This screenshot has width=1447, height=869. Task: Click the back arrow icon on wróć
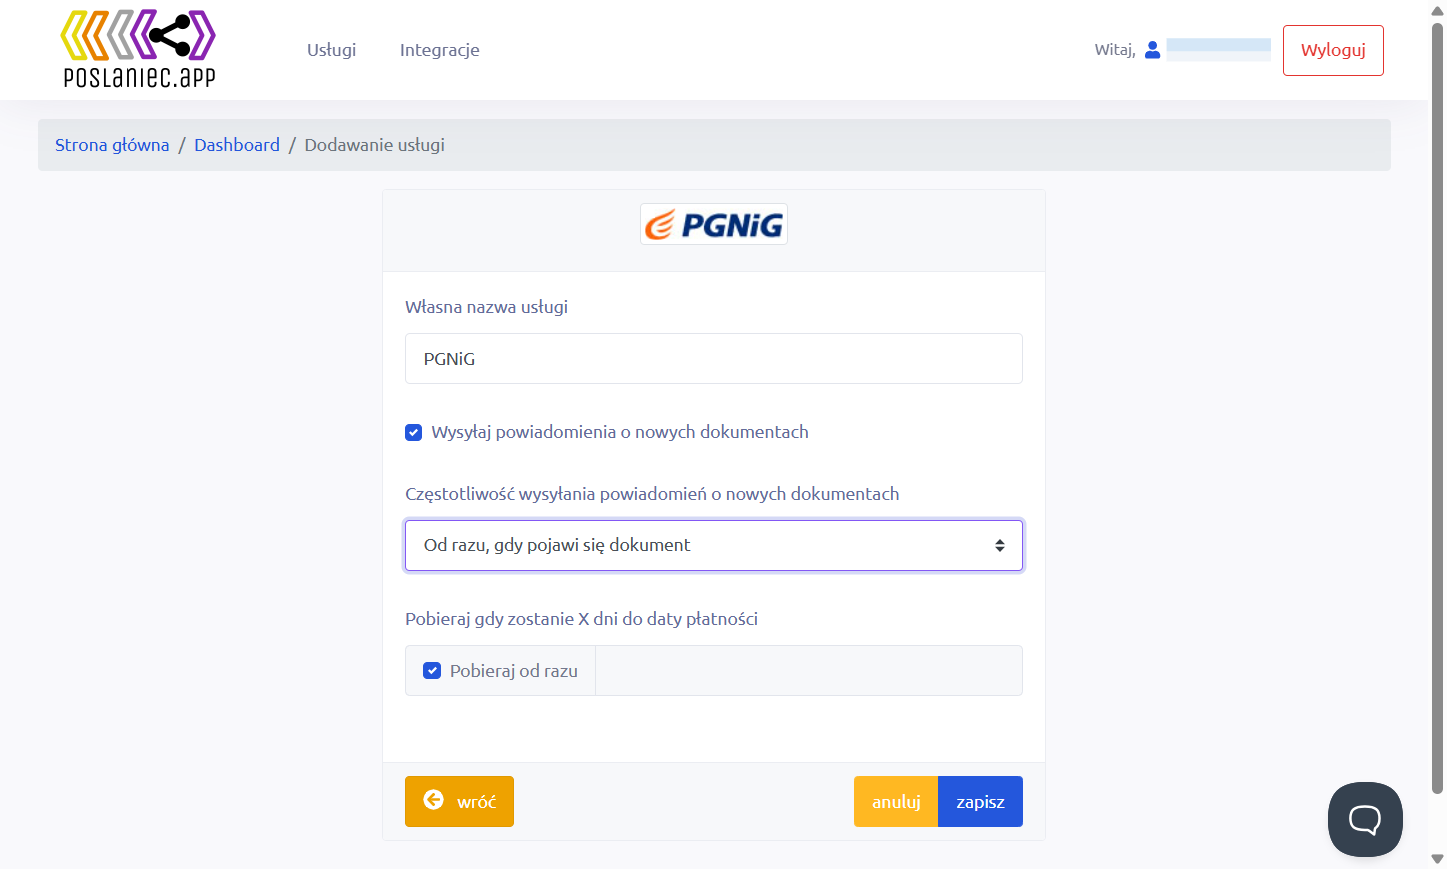pyautogui.click(x=433, y=800)
